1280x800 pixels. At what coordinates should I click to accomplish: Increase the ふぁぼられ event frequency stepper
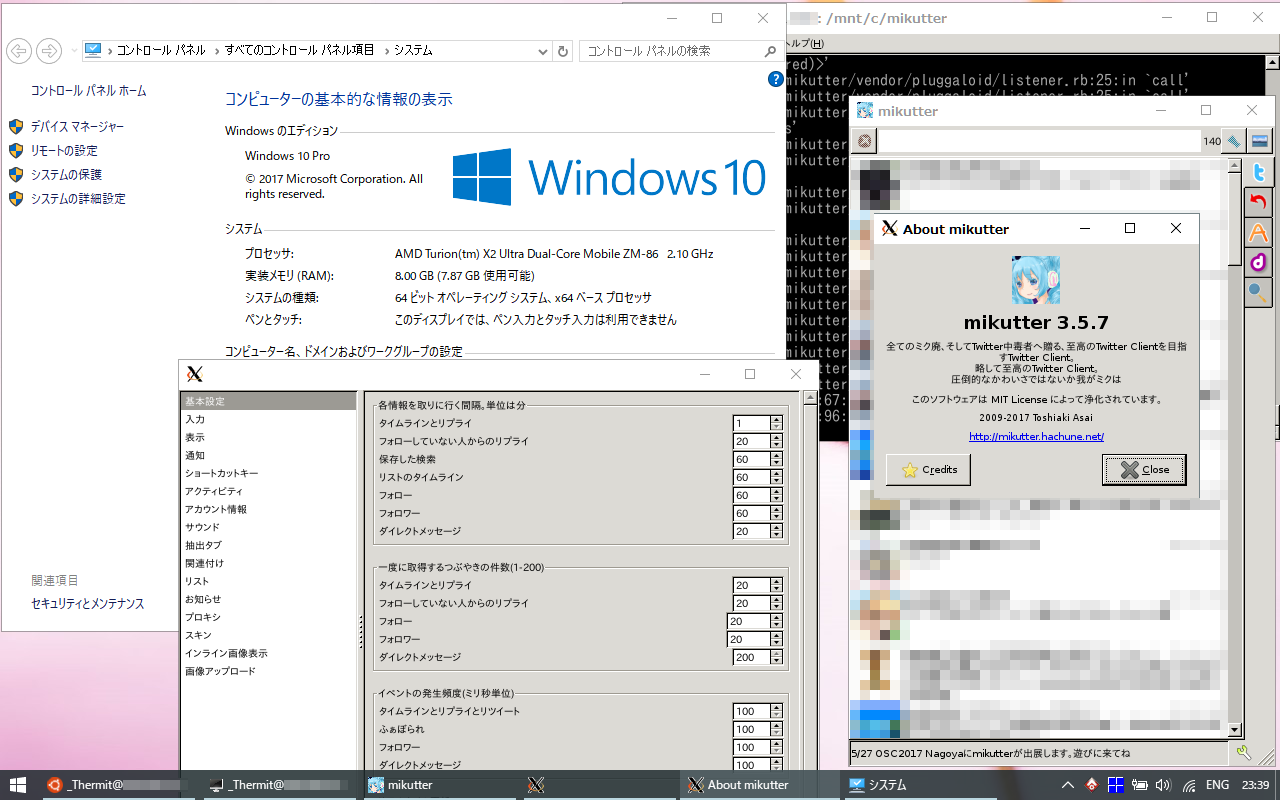click(777, 726)
